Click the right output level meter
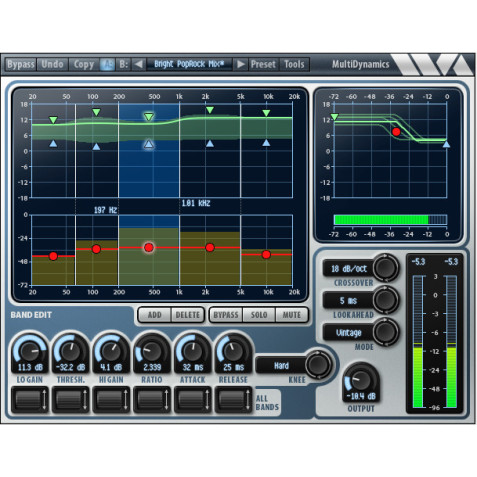The height and width of the screenshot is (477, 477). click(x=451, y=342)
